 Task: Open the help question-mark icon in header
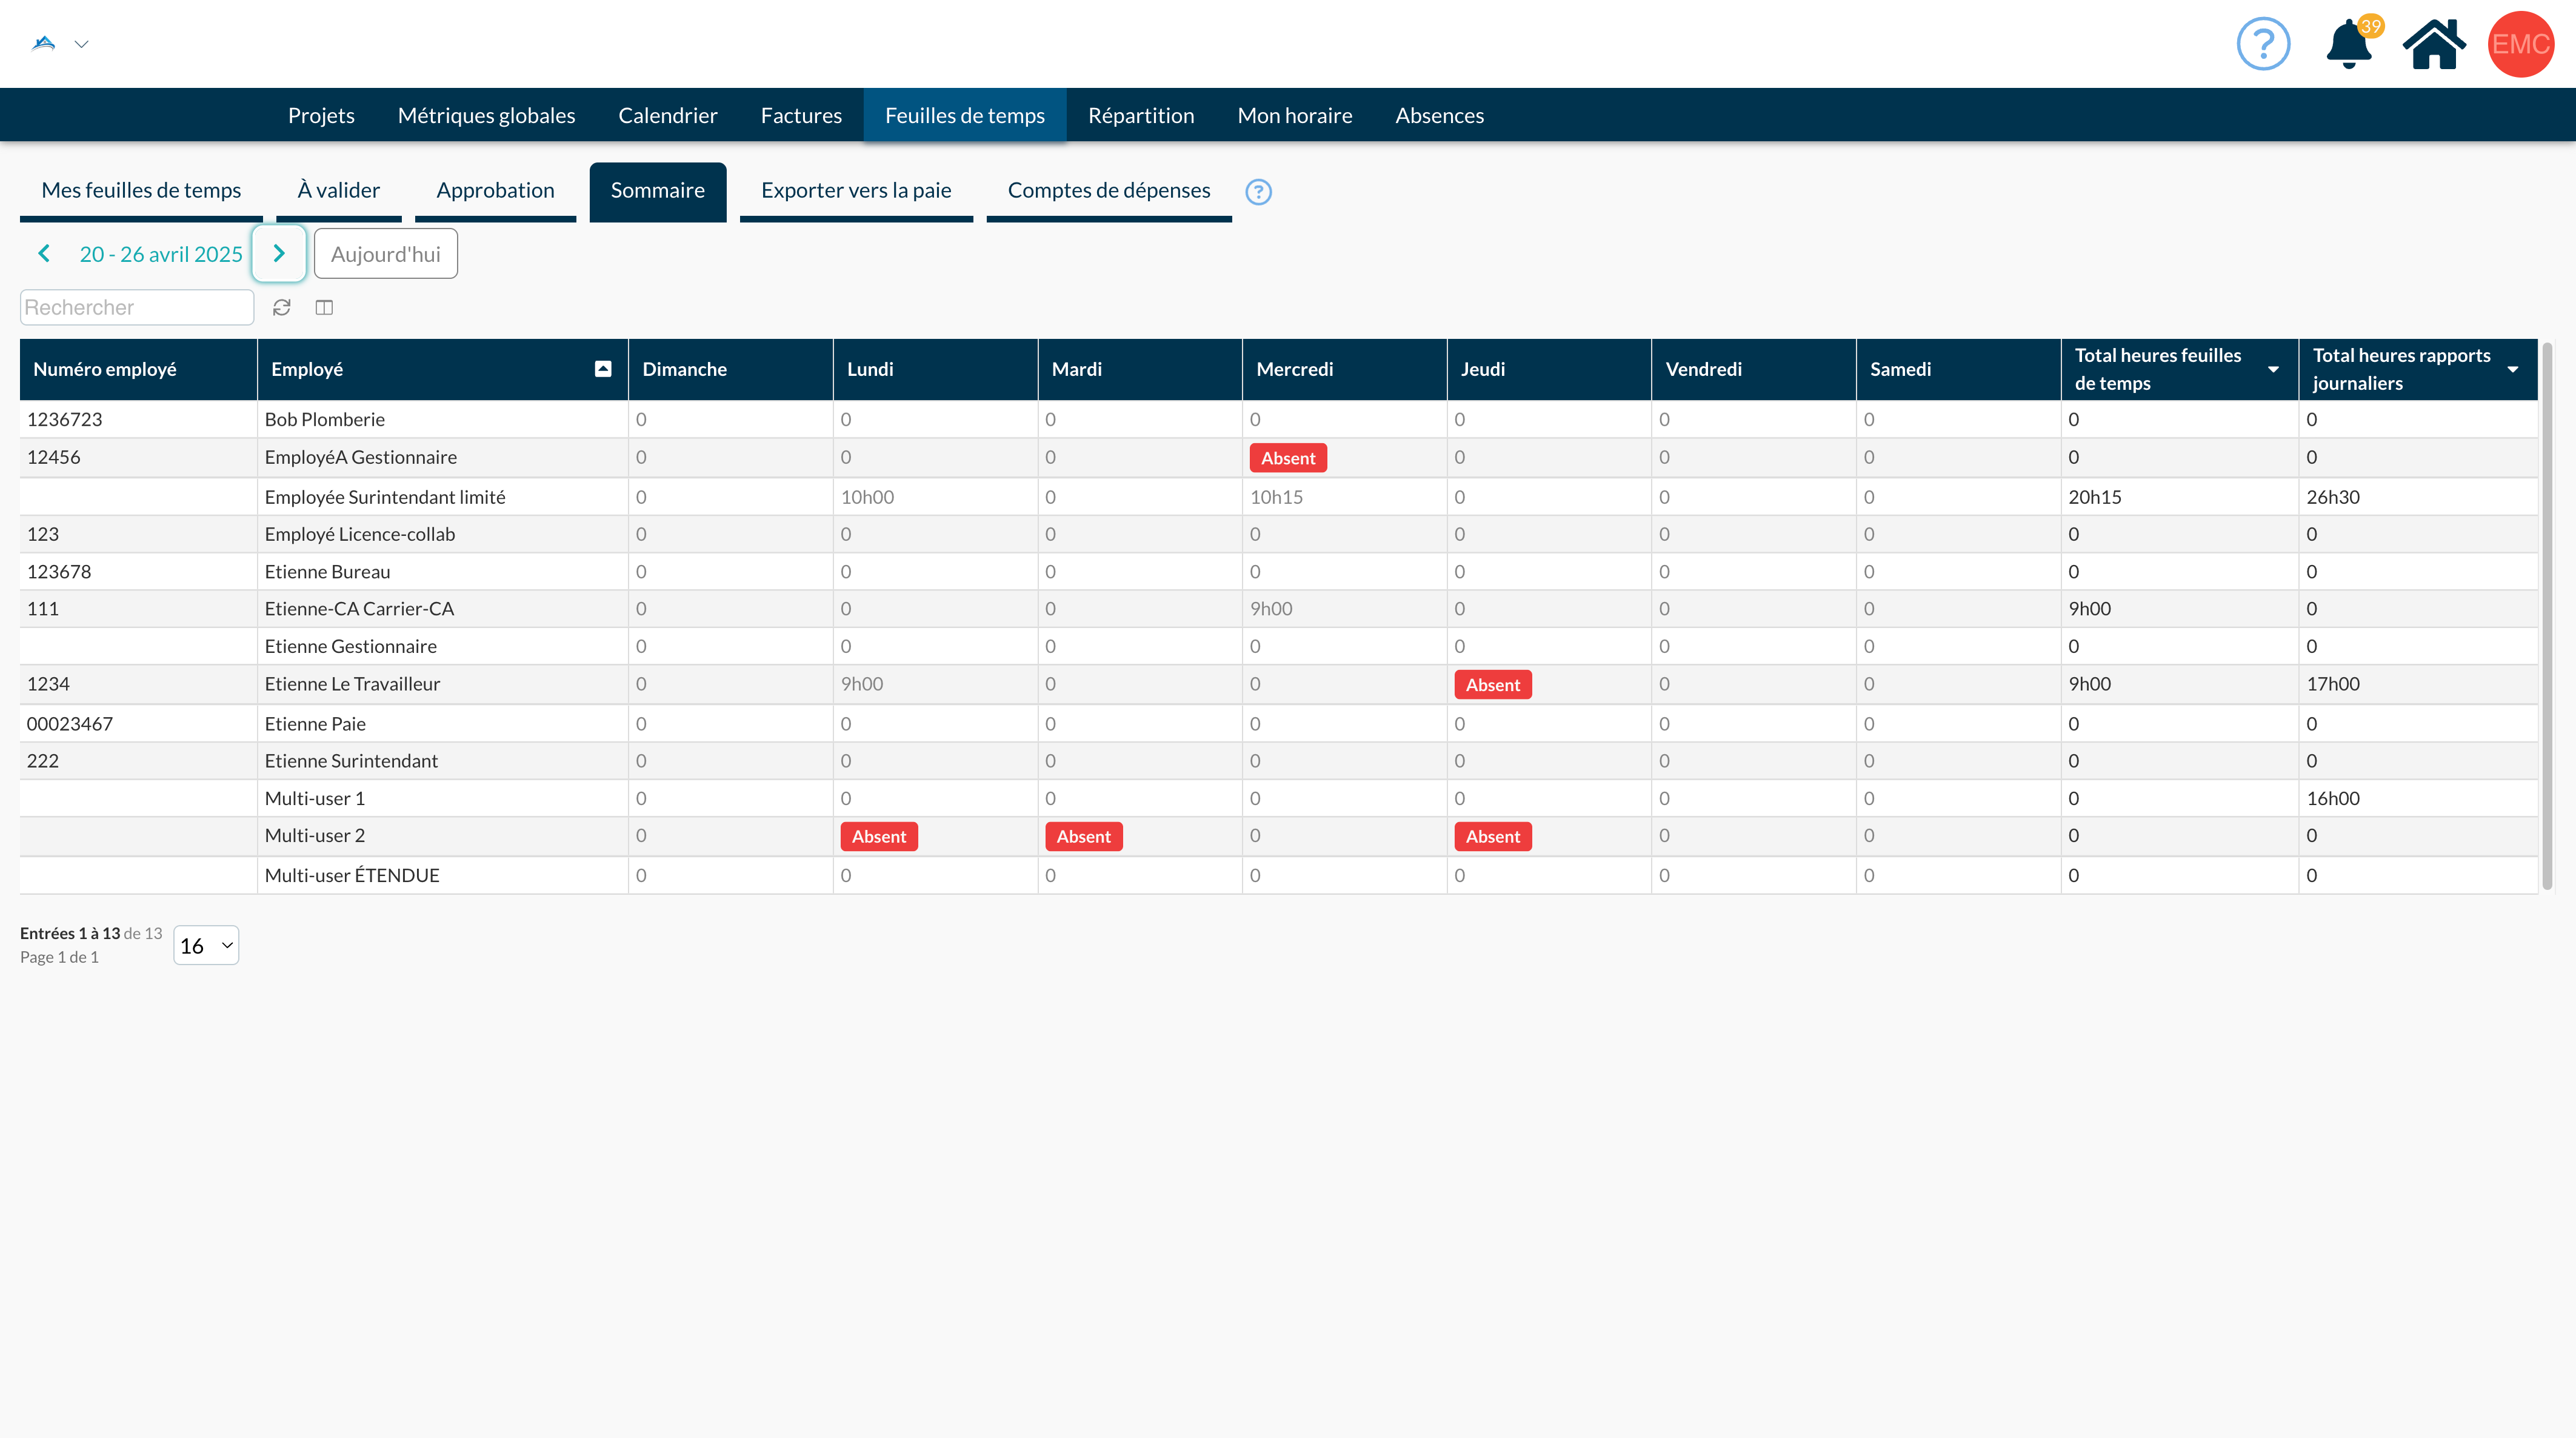(2263, 44)
